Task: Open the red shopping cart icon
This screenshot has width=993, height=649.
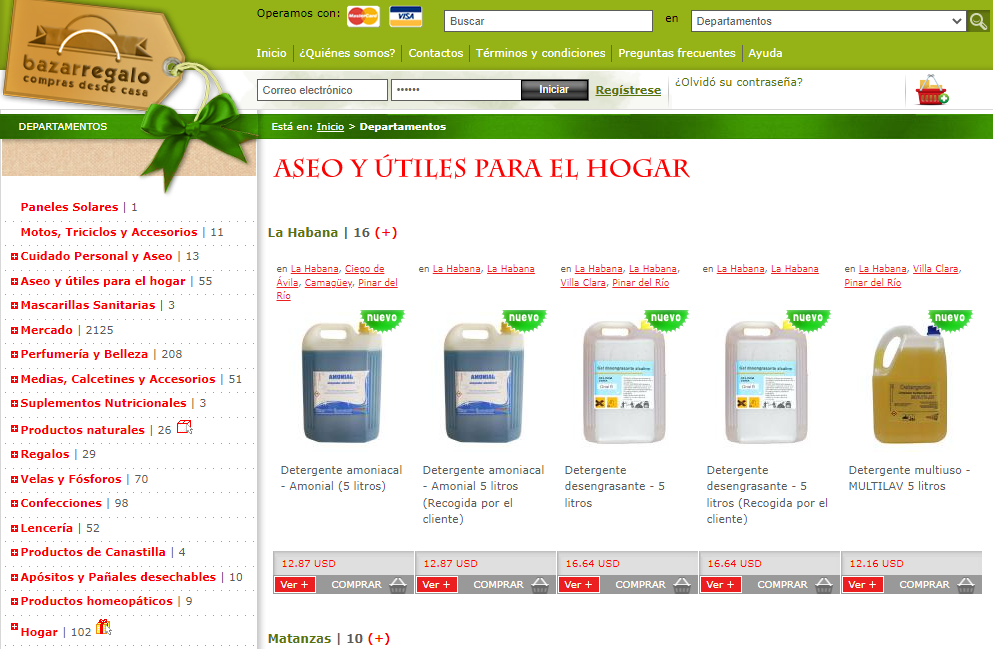Action: [x=932, y=91]
